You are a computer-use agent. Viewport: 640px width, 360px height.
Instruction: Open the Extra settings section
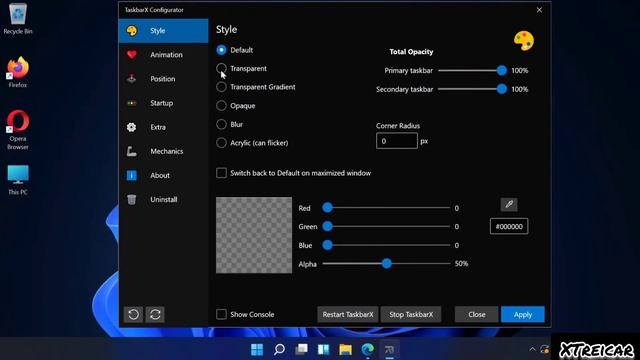point(163,127)
